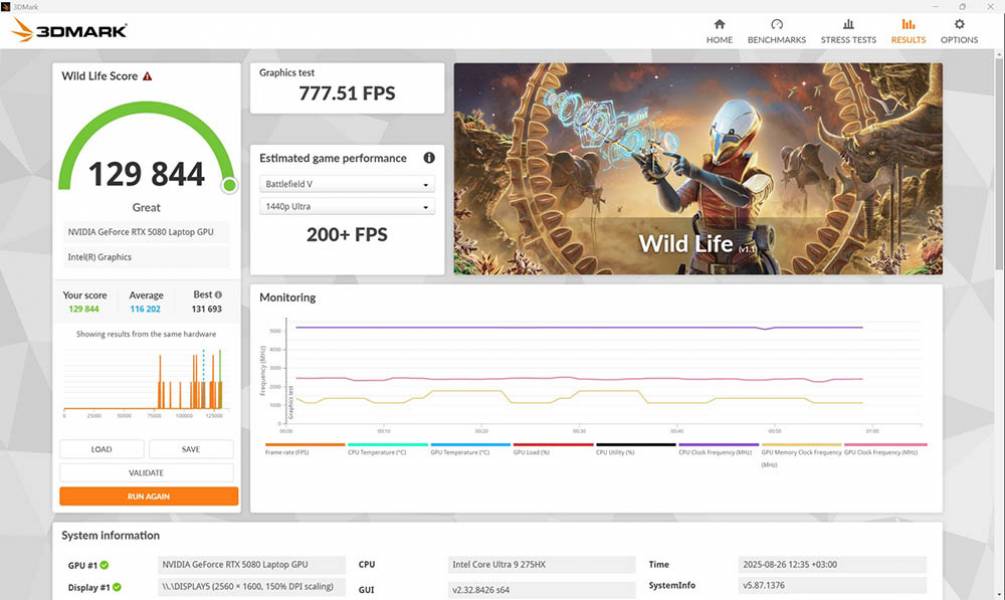Toggle CPU Temperature series in monitoring legend
Screen dimensions: 1005x600
coord(377,452)
